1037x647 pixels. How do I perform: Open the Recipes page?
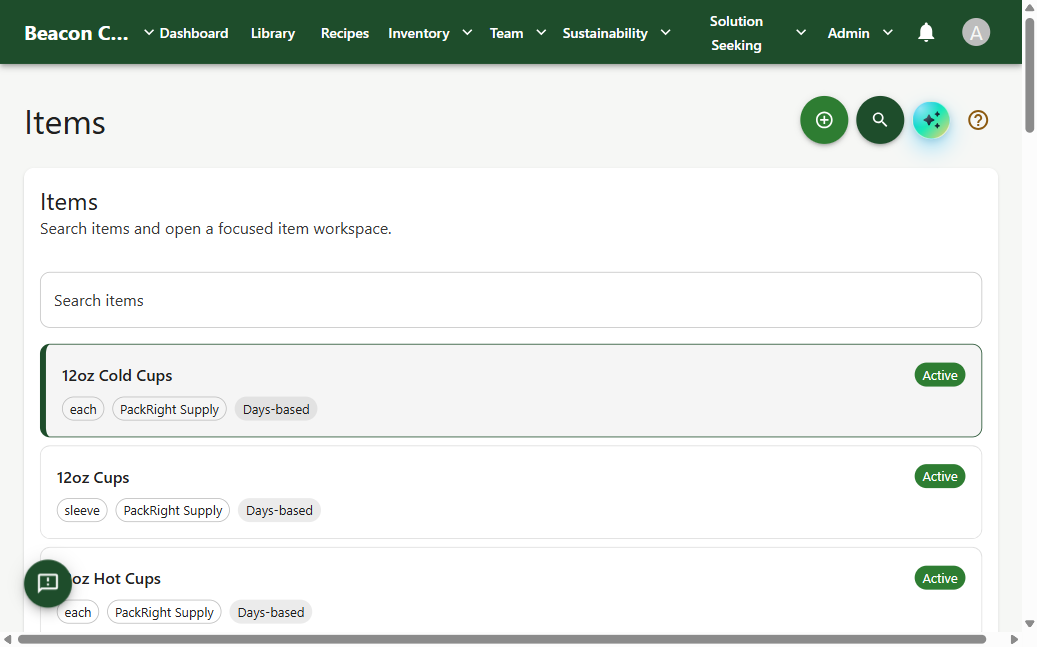345,33
